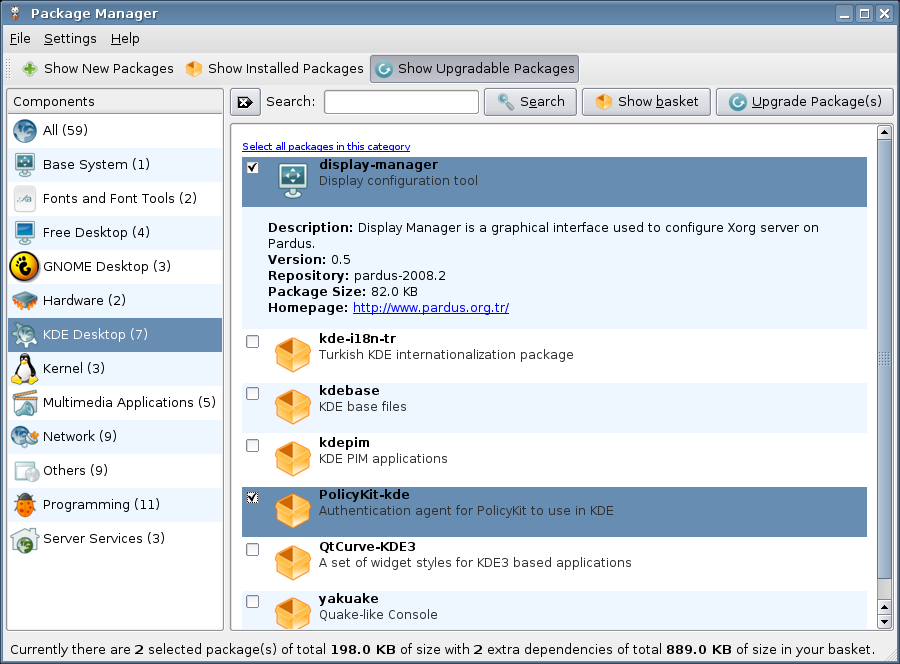This screenshot has width=900, height=664.
Task: Click the Programming bug icon
Action: click(x=25, y=504)
